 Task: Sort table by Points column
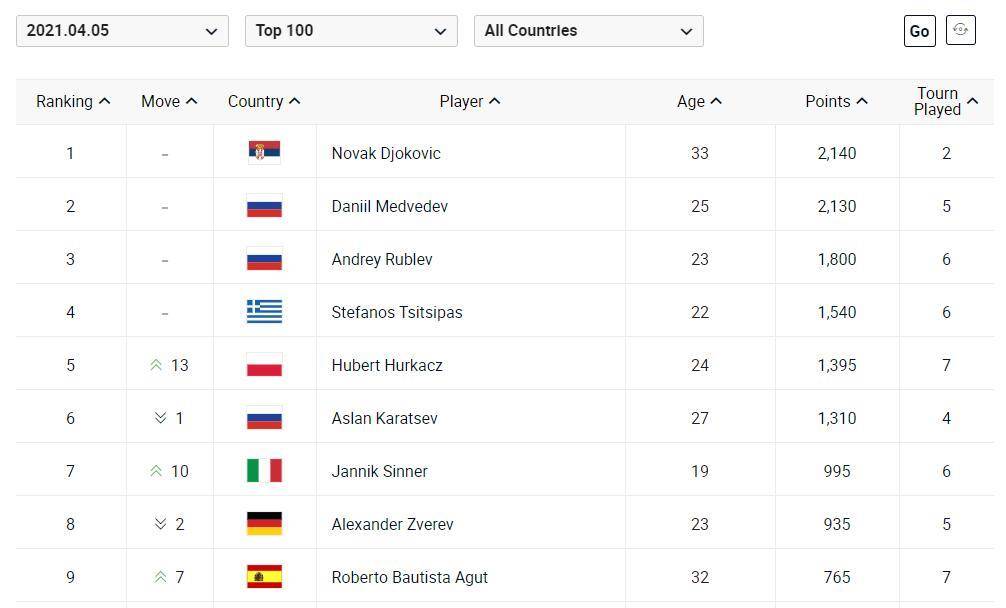[x=836, y=101]
